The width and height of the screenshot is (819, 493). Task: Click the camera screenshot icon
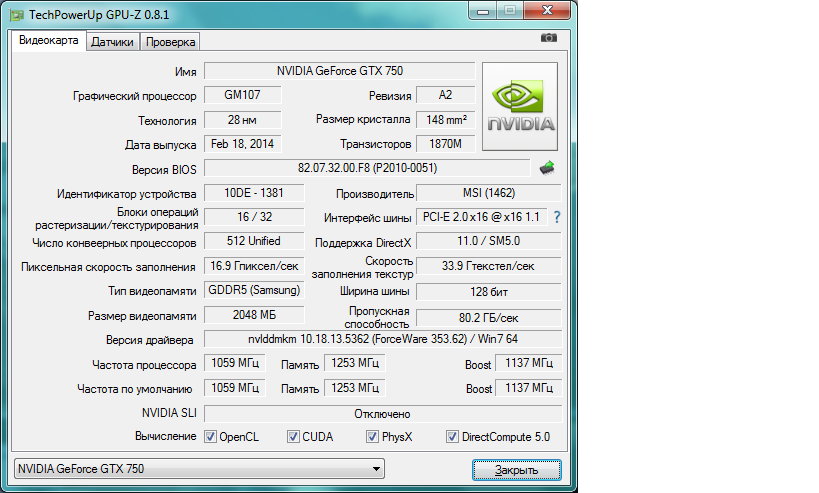(x=548, y=38)
